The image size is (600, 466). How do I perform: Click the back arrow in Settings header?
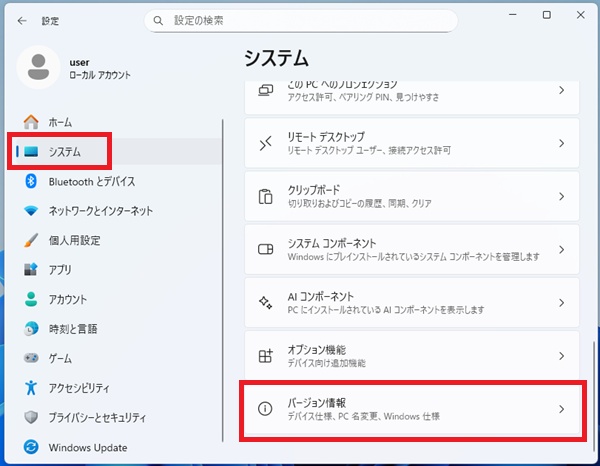(22, 21)
